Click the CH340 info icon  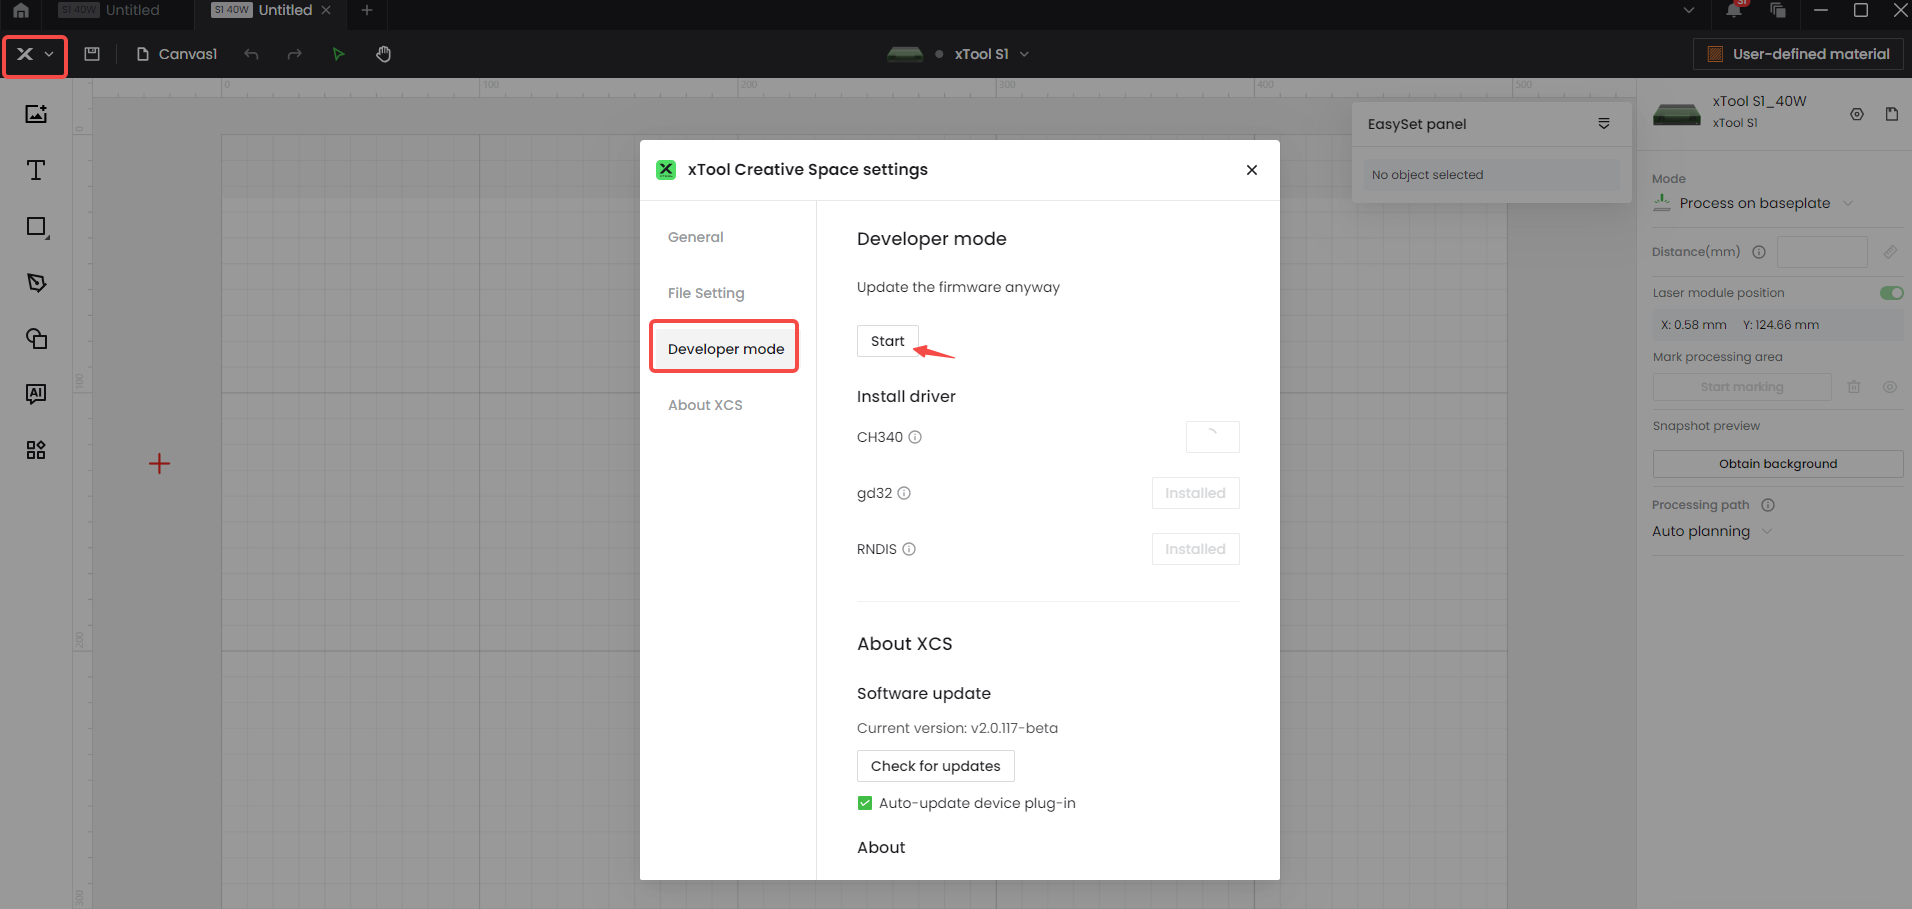click(915, 437)
